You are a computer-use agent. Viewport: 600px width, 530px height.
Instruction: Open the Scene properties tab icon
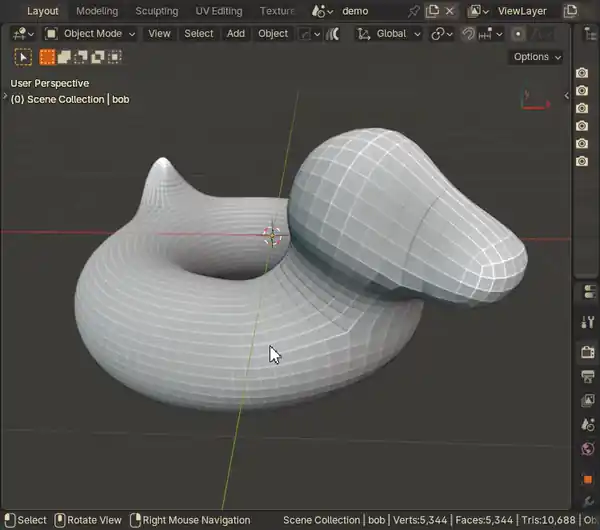click(588, 424)
